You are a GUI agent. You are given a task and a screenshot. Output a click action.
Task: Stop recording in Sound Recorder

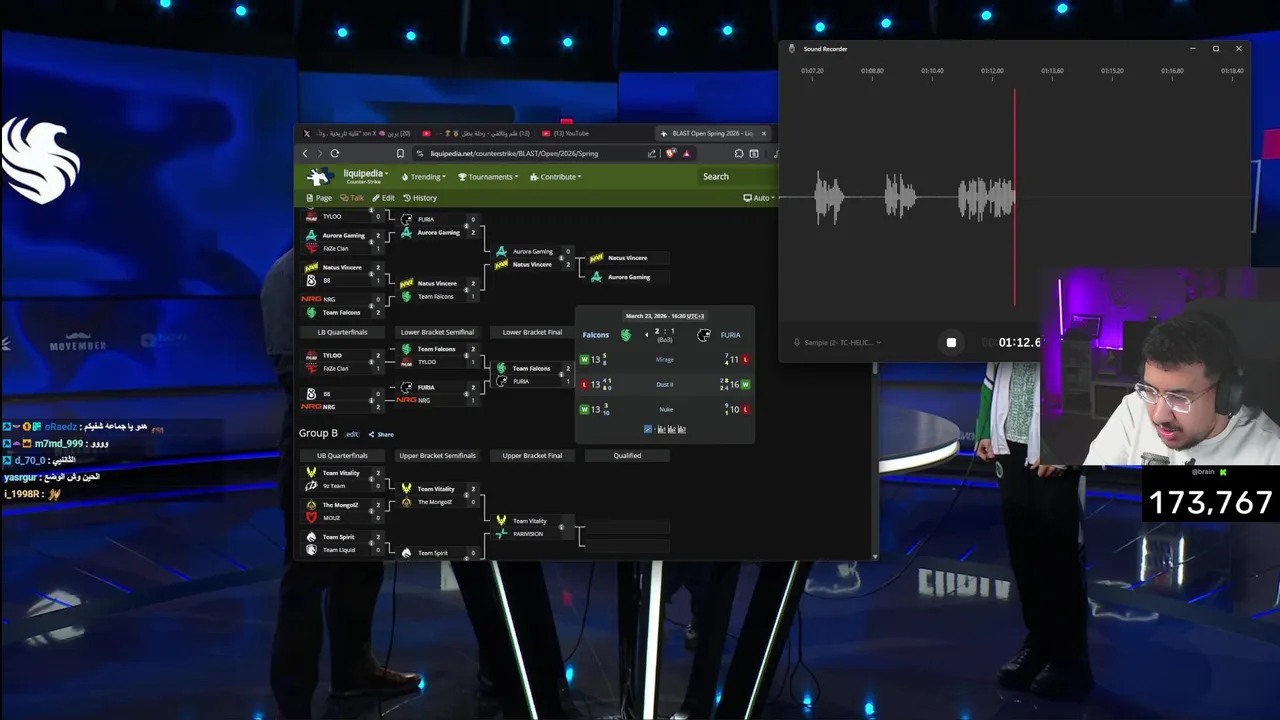951,342
